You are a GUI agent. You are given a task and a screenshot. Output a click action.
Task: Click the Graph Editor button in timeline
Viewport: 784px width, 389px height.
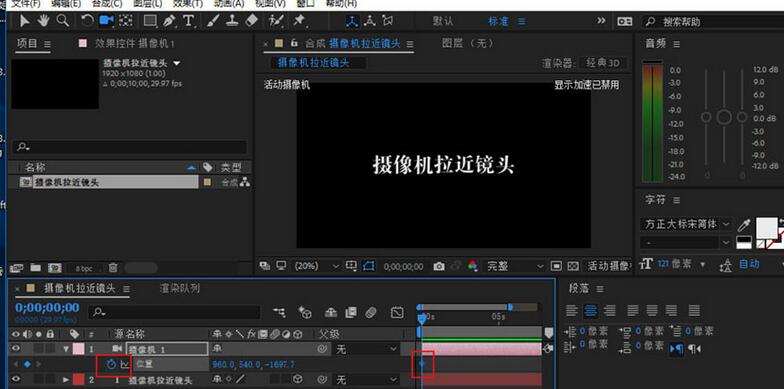pos(396,312)
